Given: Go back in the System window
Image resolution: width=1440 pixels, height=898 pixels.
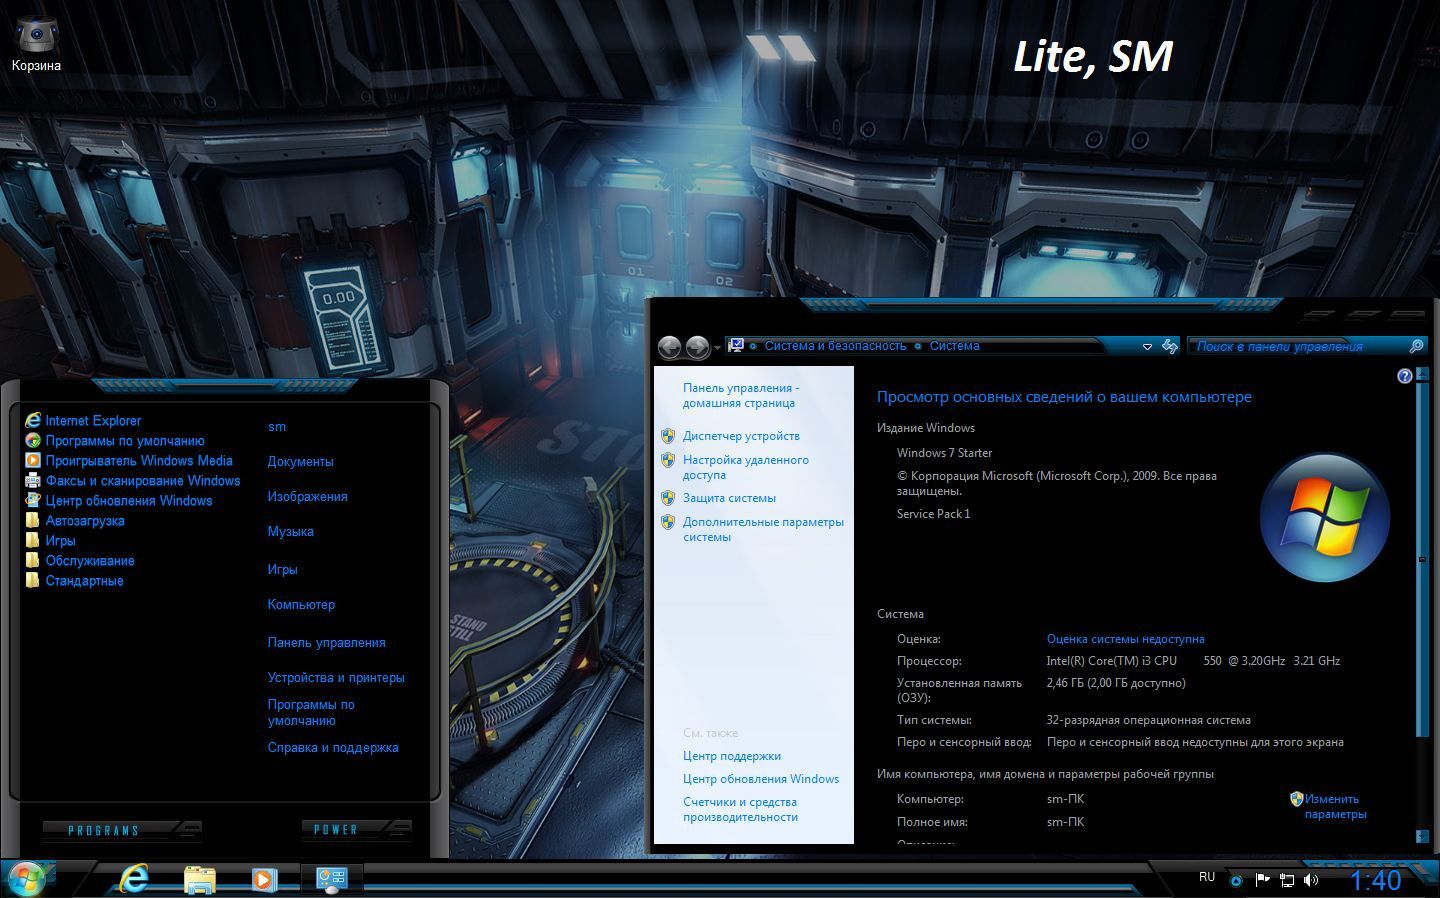Looking at the screenshot, I should pos(669,347).
